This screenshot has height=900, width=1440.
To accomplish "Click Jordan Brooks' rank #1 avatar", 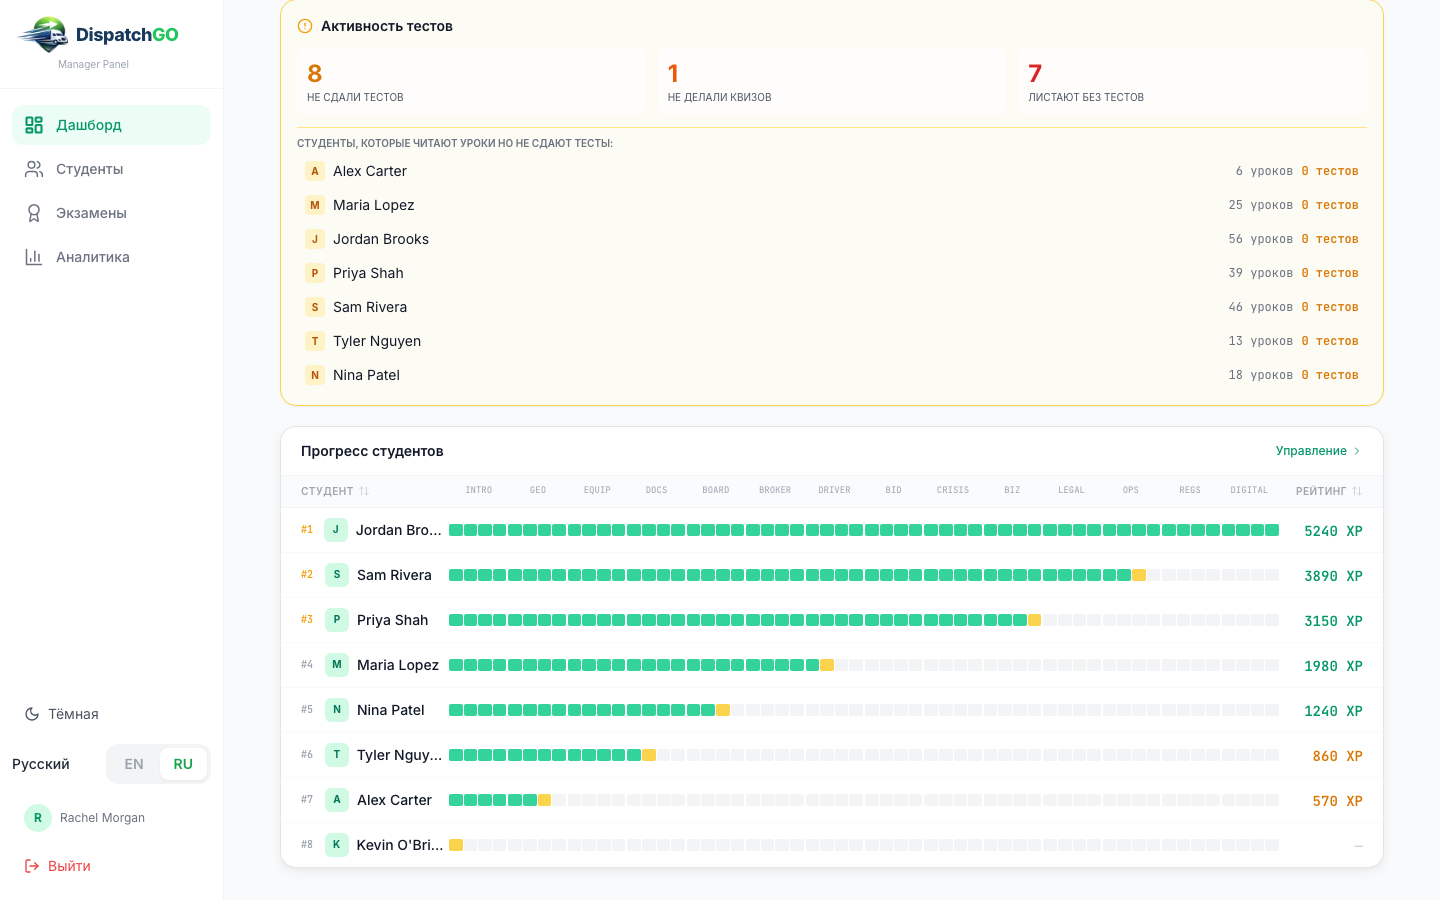I will click(x=336, y=530).
